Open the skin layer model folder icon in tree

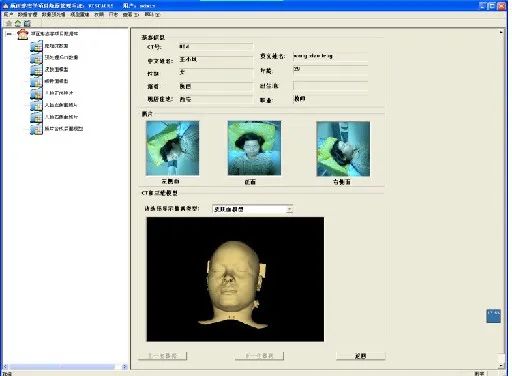36,70
